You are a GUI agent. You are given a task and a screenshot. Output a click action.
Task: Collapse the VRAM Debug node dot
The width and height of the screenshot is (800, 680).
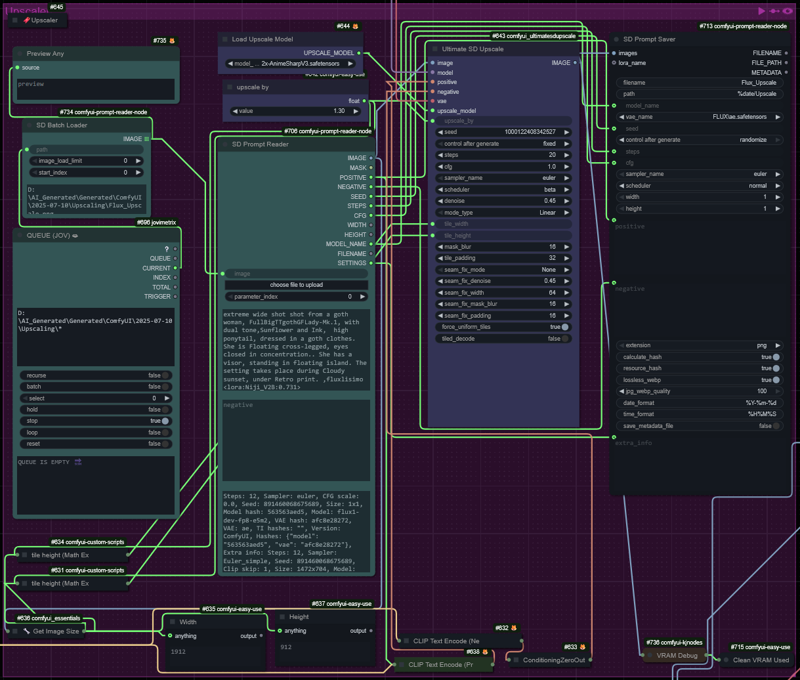point(650,656)
